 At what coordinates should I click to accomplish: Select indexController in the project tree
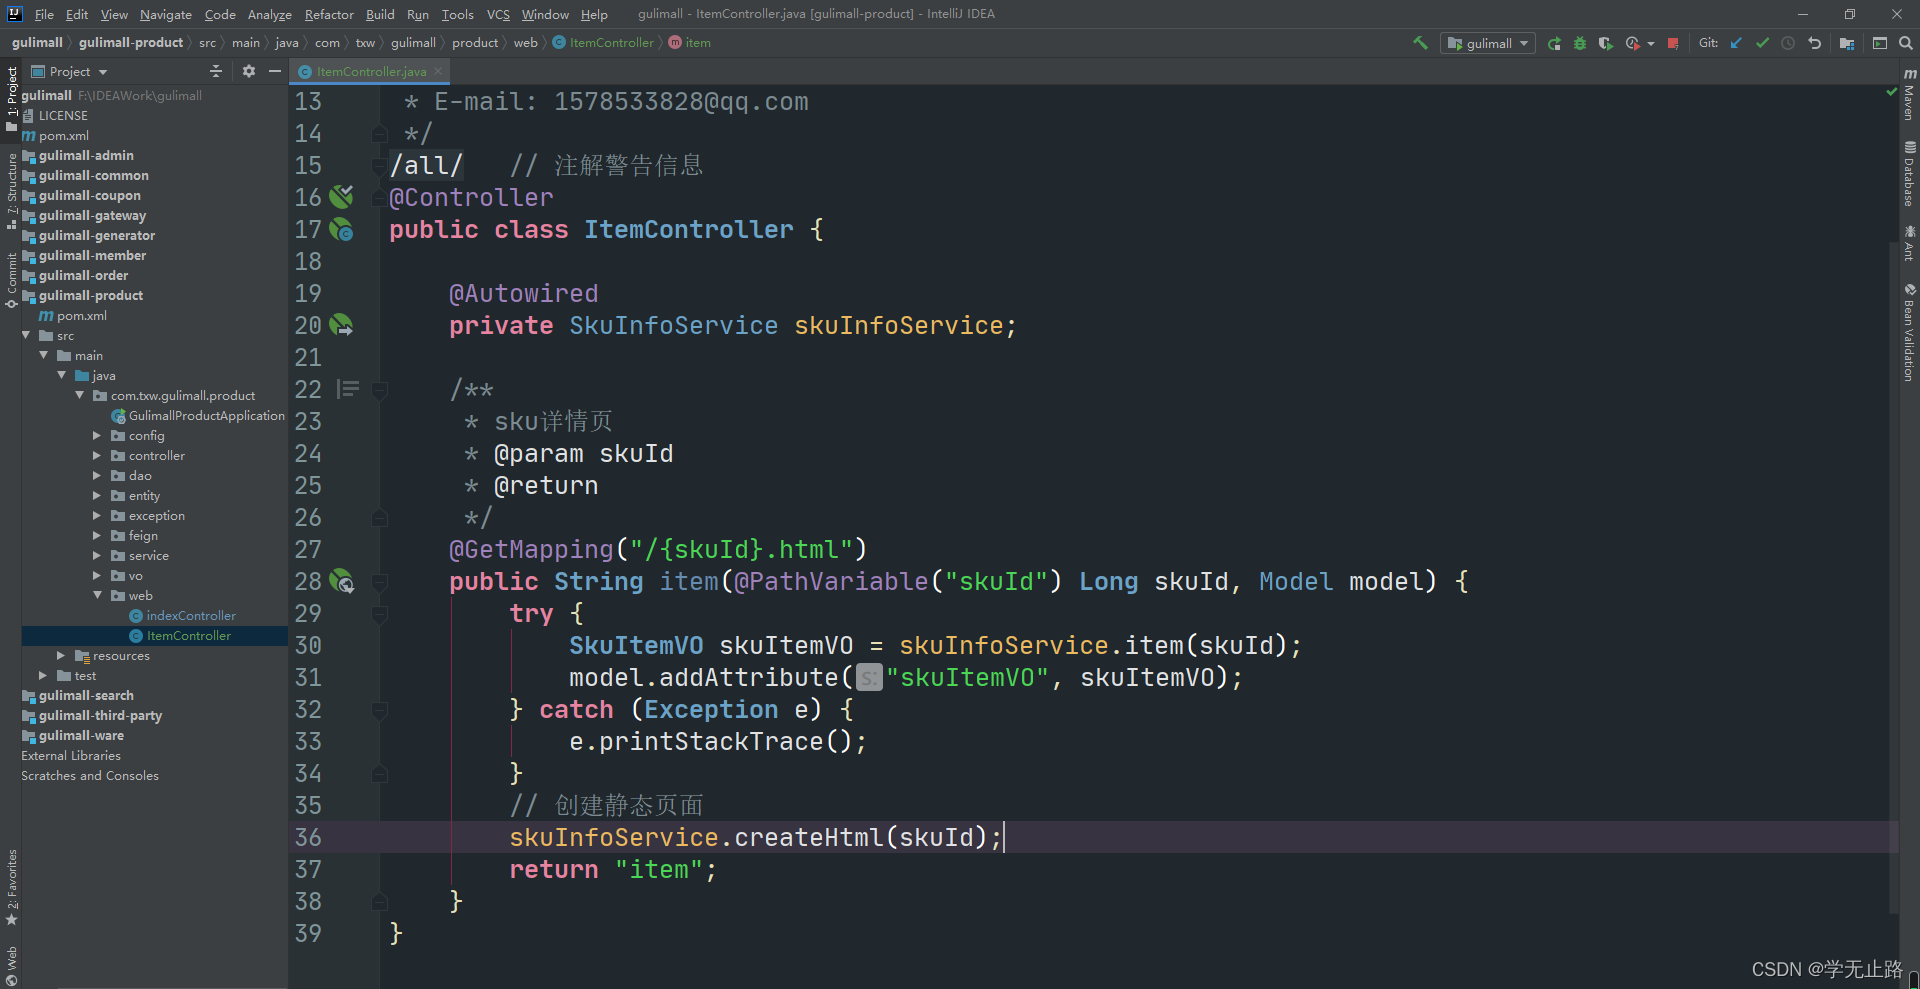[x=191, y=616]
